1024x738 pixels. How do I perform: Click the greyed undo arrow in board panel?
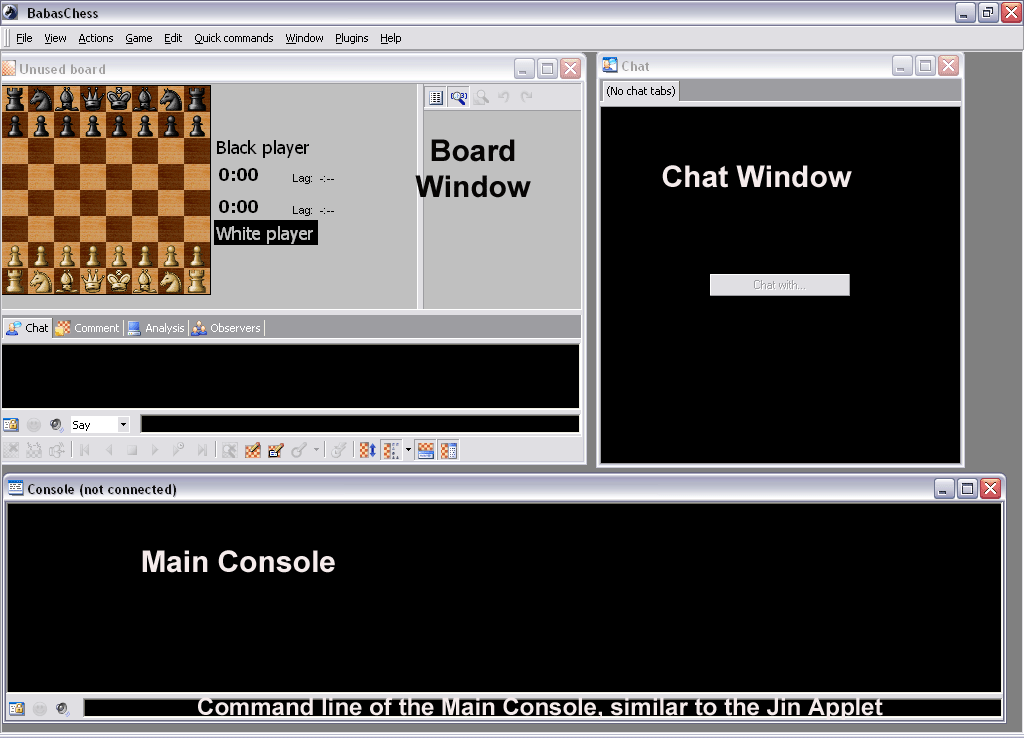coord(504,97)
